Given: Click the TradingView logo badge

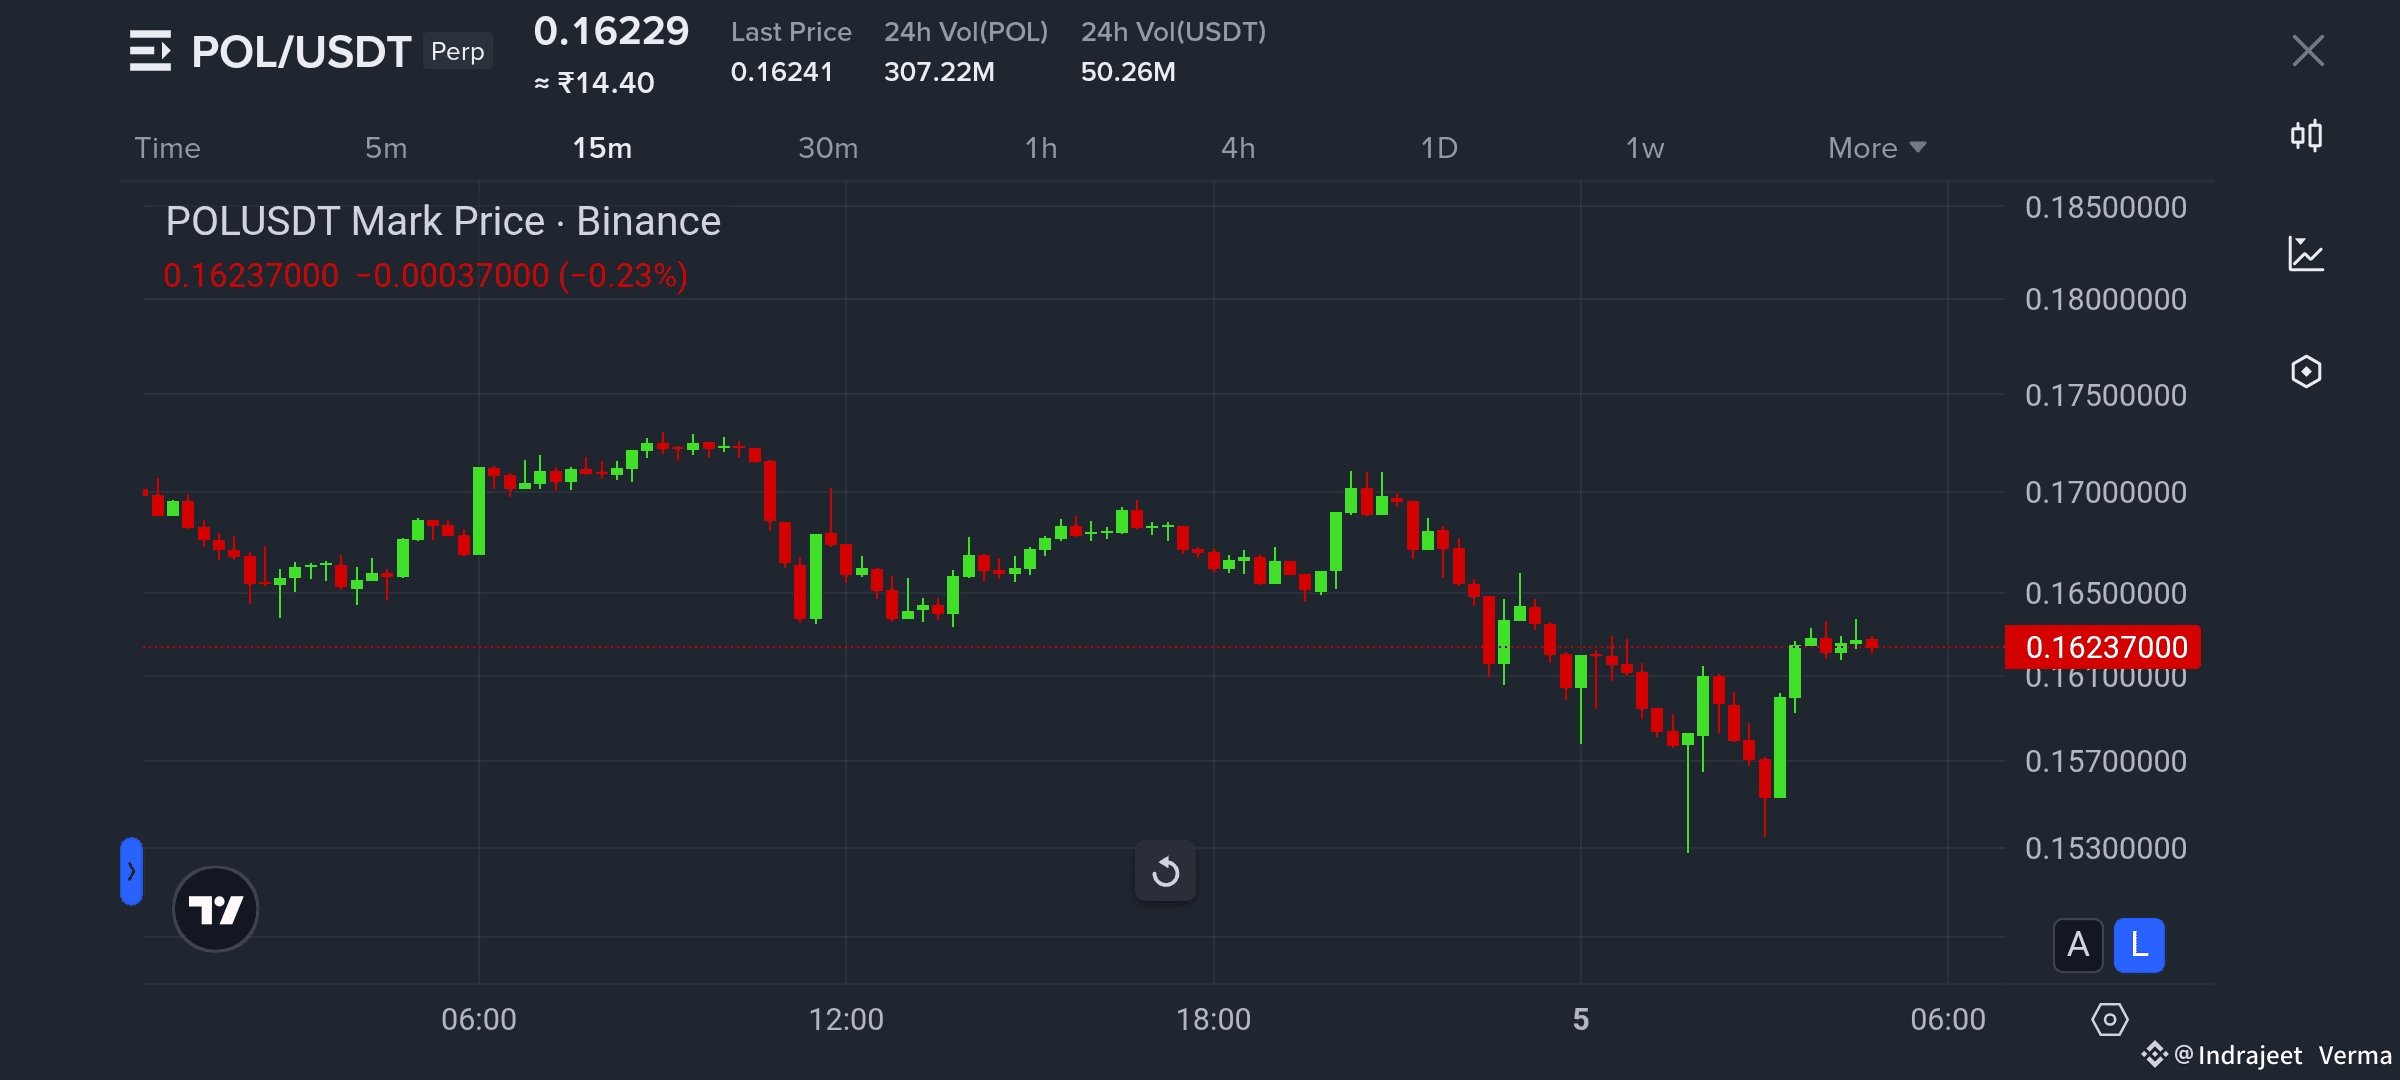Looking at the screenshot, I should pos(215,909).
